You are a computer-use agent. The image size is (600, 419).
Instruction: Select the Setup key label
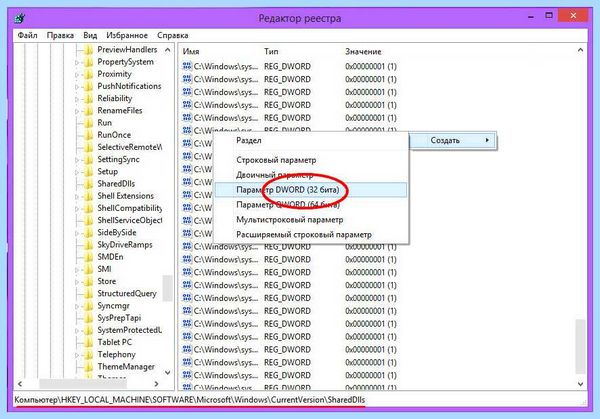[x=108, y=171]
